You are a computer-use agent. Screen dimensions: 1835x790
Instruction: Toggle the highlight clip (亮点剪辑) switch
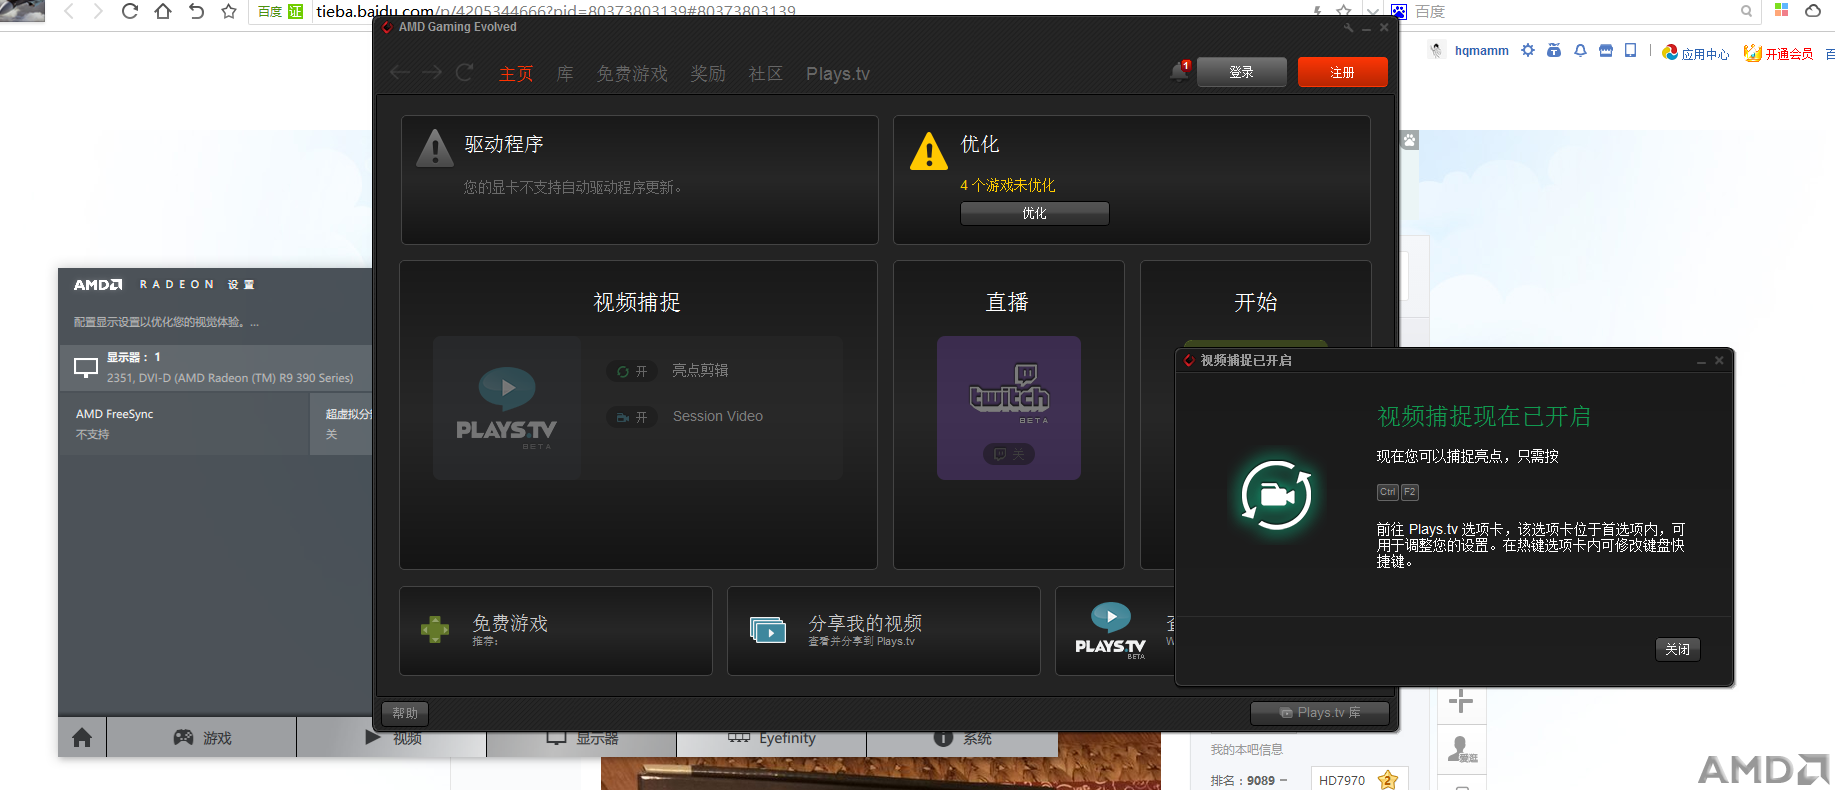632,371
